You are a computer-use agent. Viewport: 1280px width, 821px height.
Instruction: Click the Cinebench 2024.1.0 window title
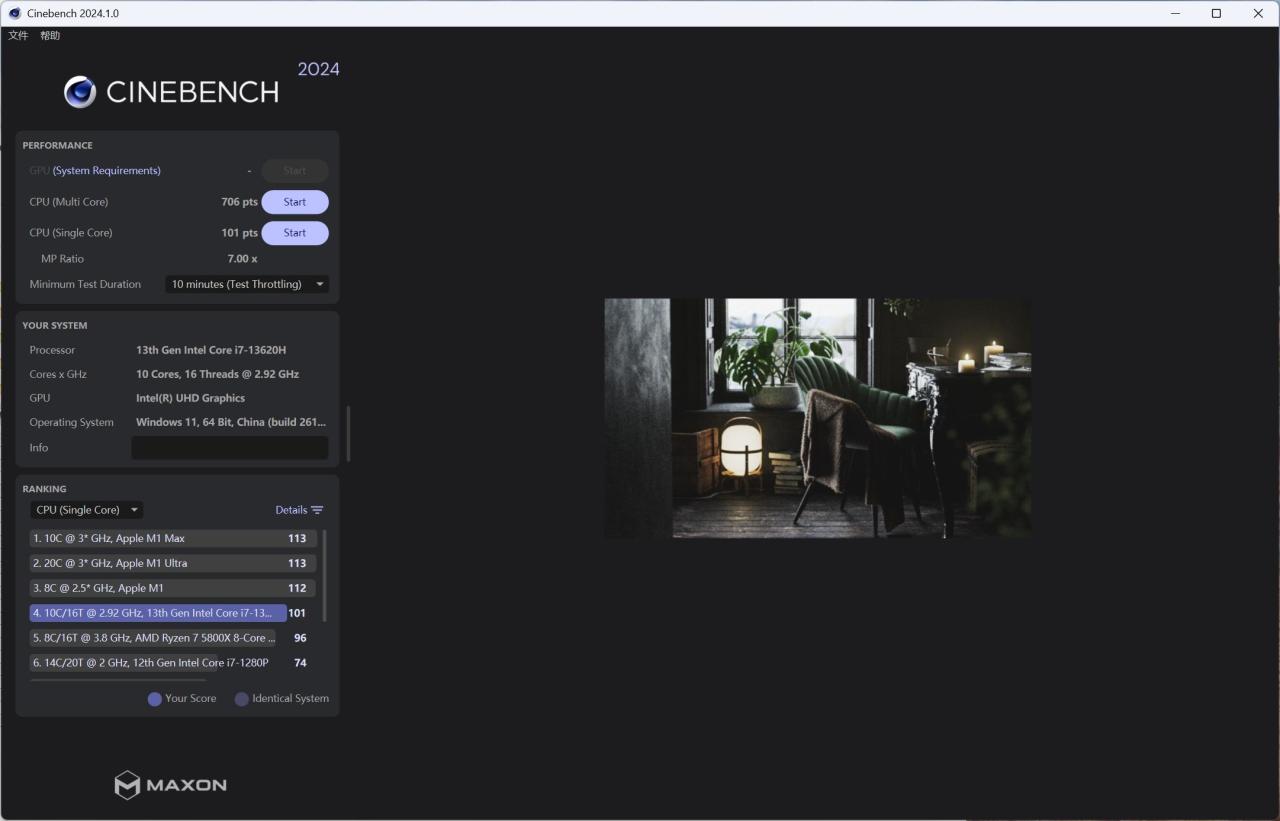[x=73, y=13]
